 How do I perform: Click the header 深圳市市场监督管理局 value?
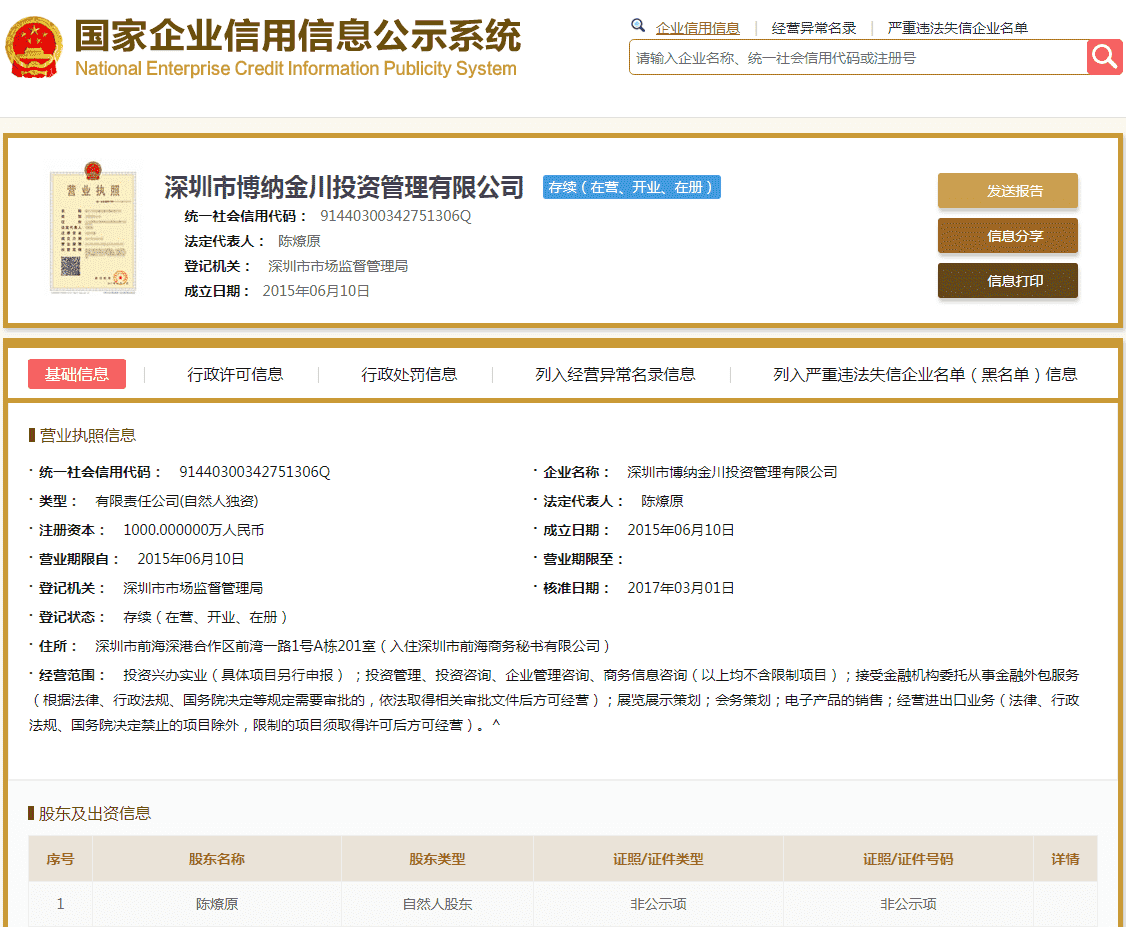click(338, 266)
